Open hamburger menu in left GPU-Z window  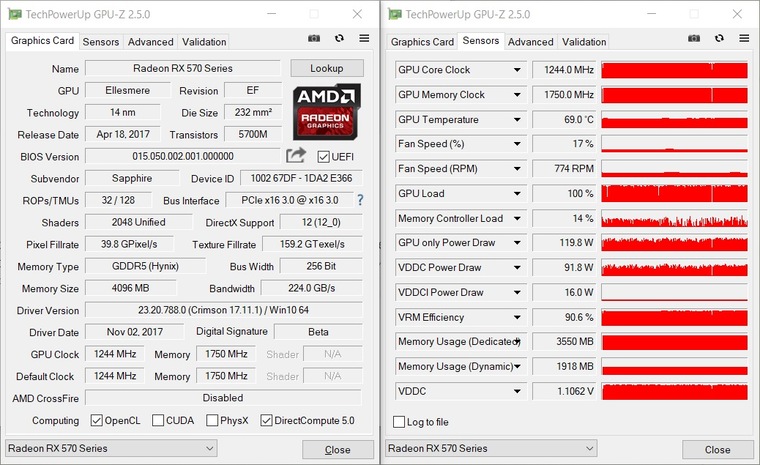coord(364,38)
